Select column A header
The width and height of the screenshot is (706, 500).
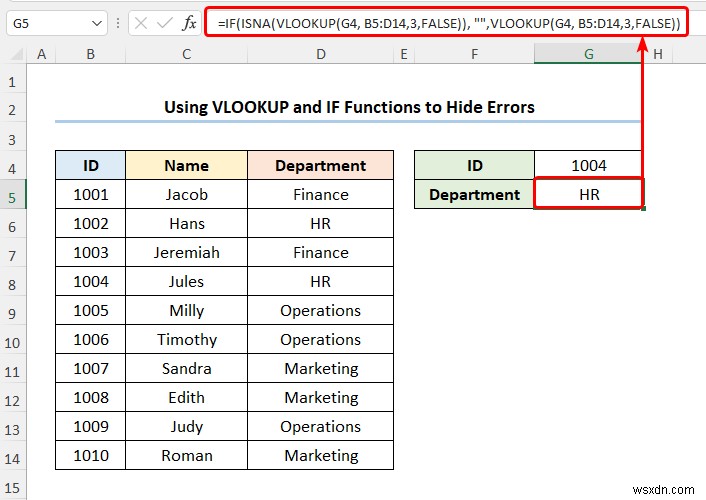click(x=41, y=55)
